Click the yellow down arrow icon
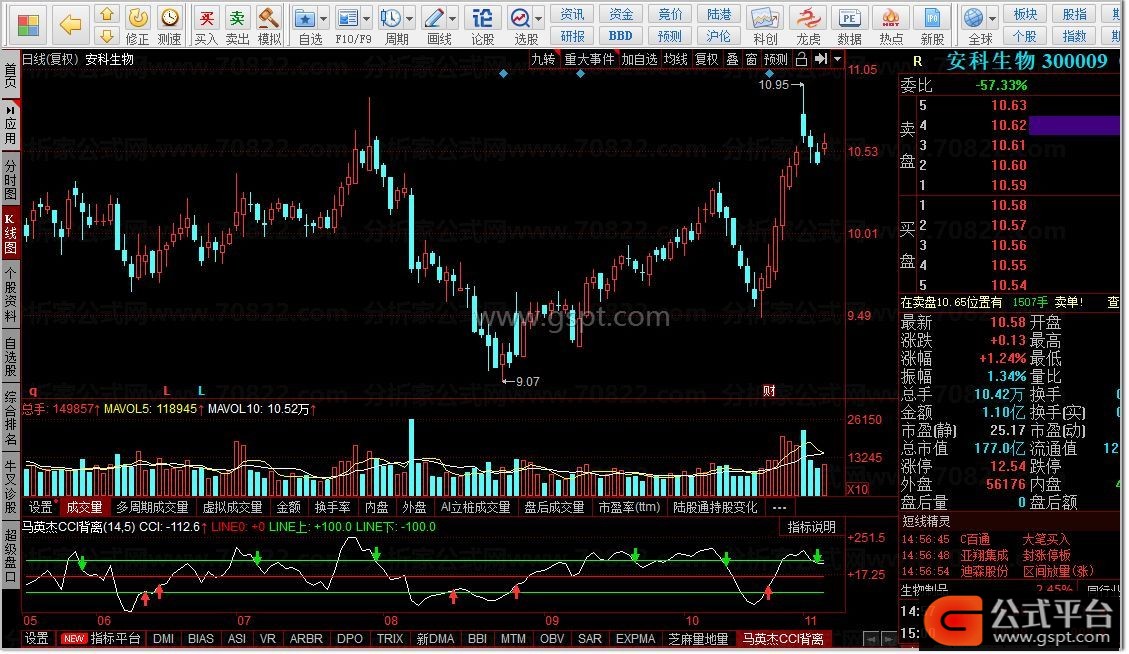This screenshot has height=654, width=1129. 107,35
